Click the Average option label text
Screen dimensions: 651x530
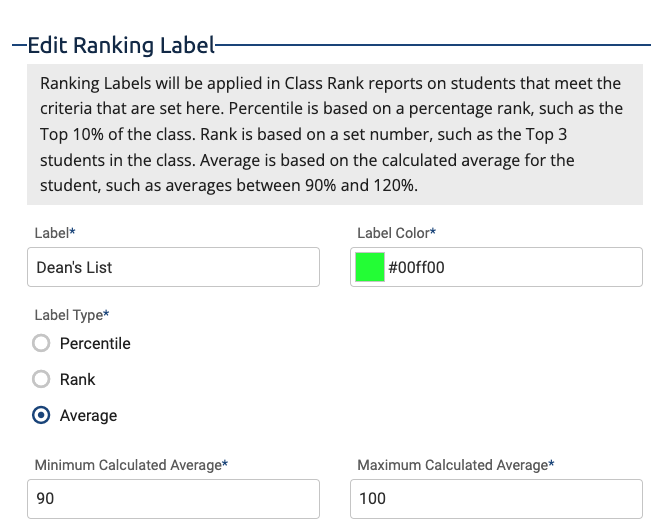tap(88, 415)
